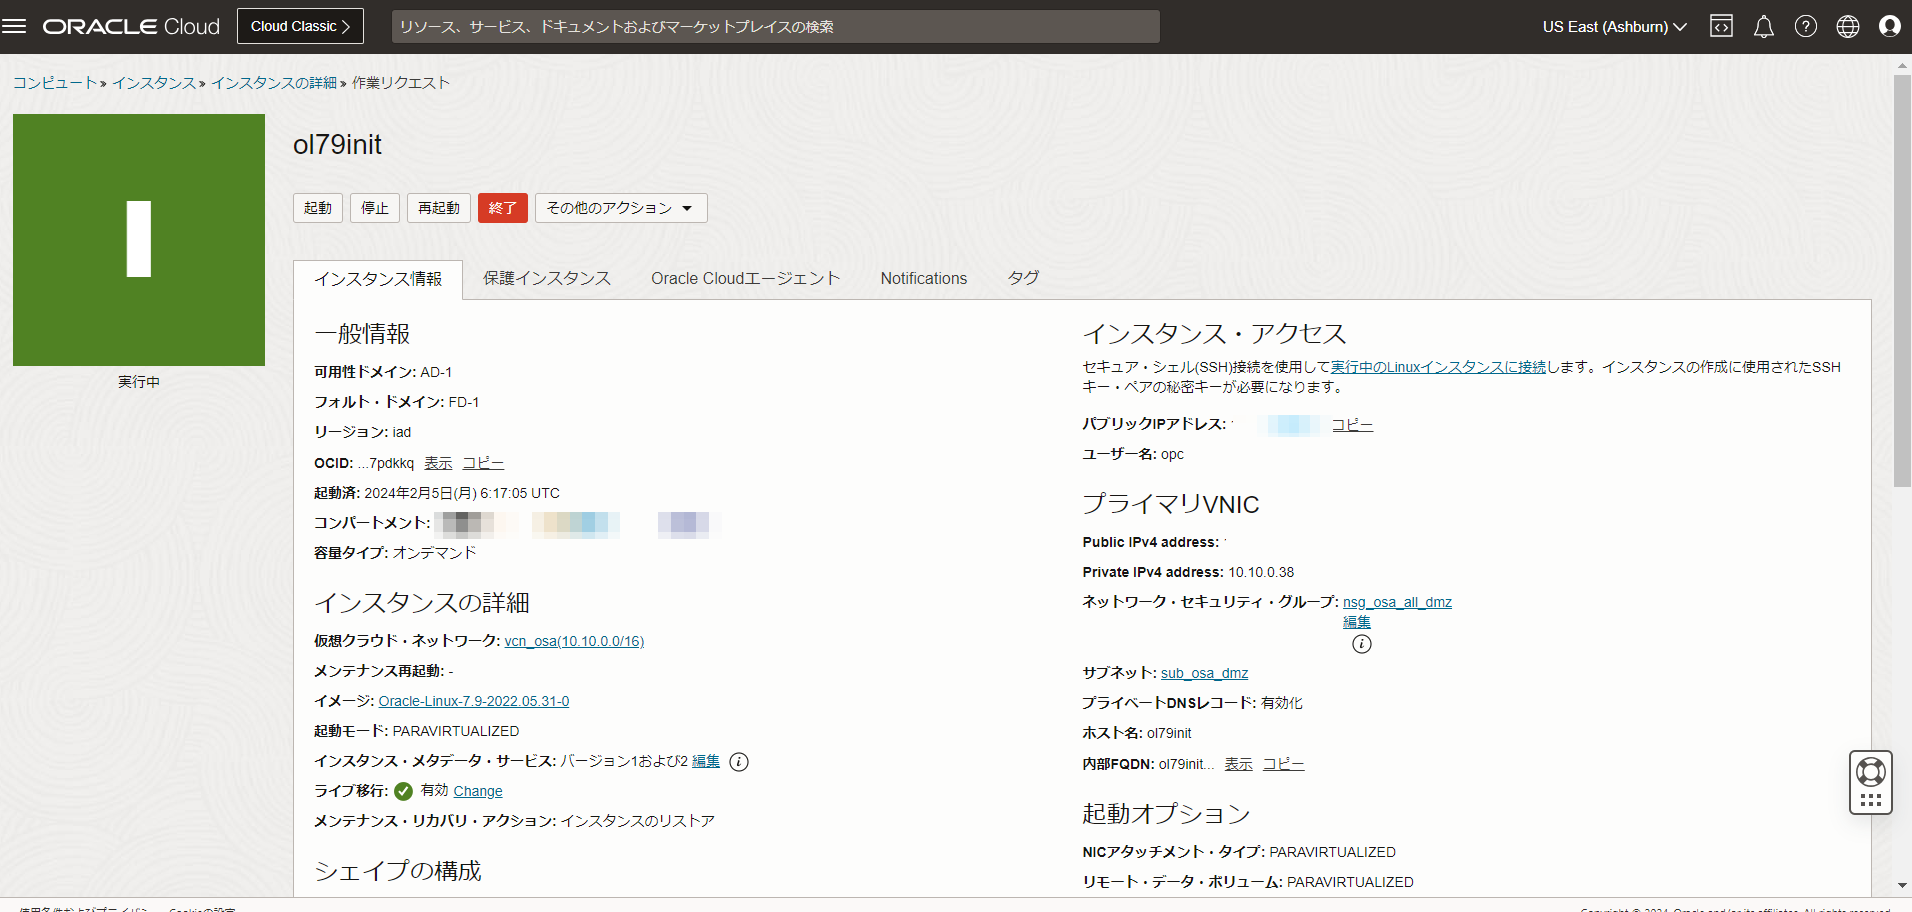The width and height of the screenshot is (1912, 912).
Task: Click the NICアタッチメント・タイプ PARAVIRTUALIZED value
Action: point(1333,852)
